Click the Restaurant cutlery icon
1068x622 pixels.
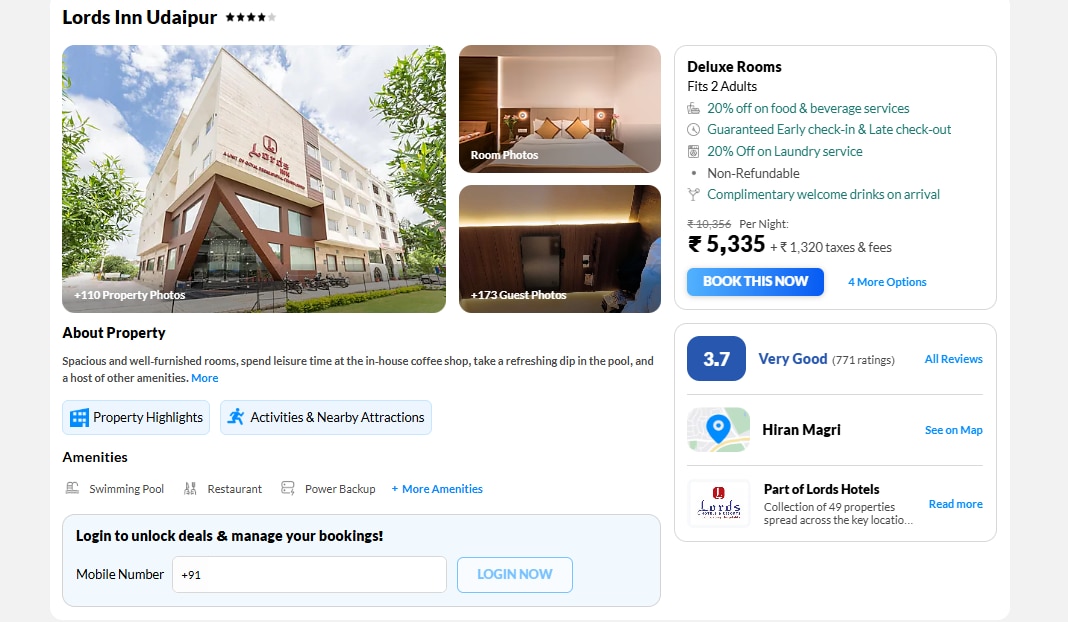tap(190, 488)
